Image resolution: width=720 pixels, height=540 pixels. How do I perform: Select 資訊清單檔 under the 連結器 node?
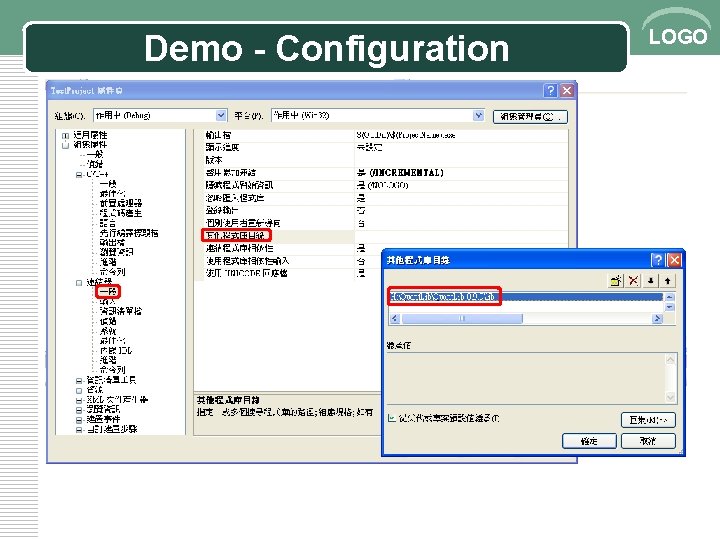121,311
